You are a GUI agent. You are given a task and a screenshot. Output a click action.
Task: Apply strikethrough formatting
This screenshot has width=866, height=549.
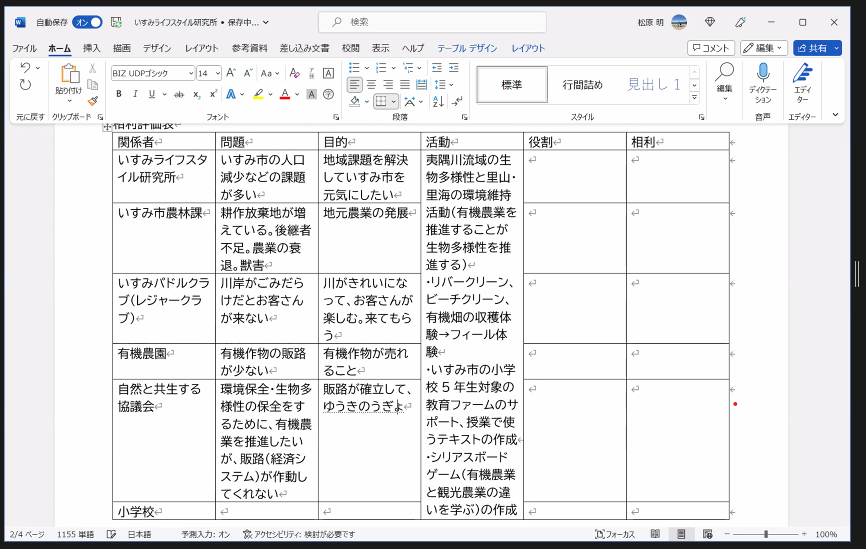point(179,94)
